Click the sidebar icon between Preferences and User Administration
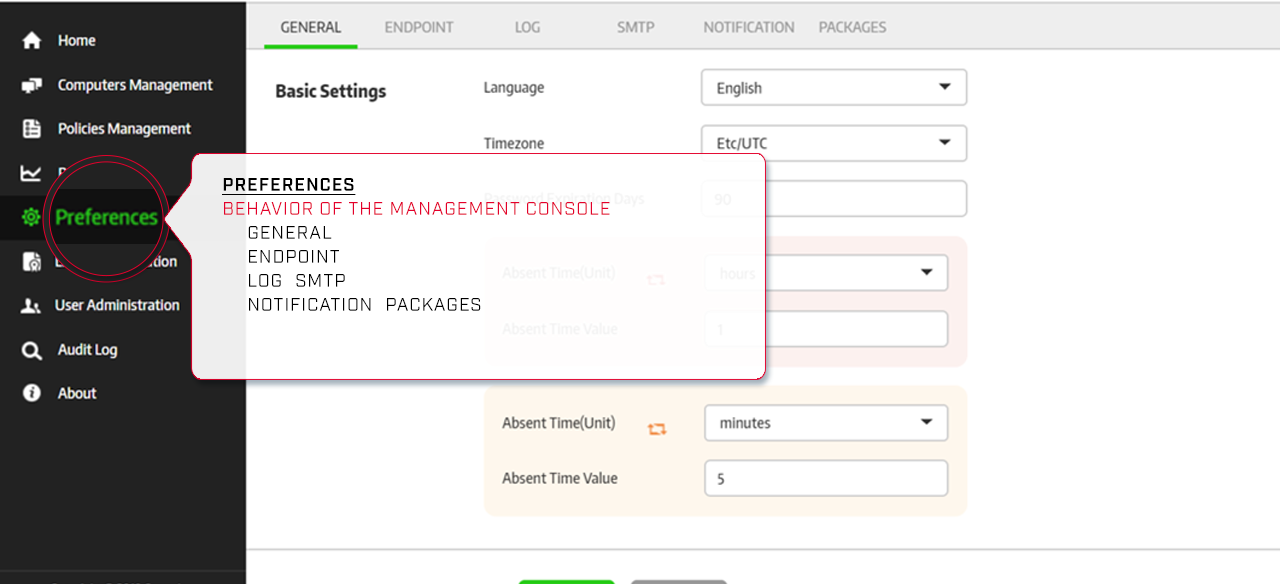 point(32,262)
